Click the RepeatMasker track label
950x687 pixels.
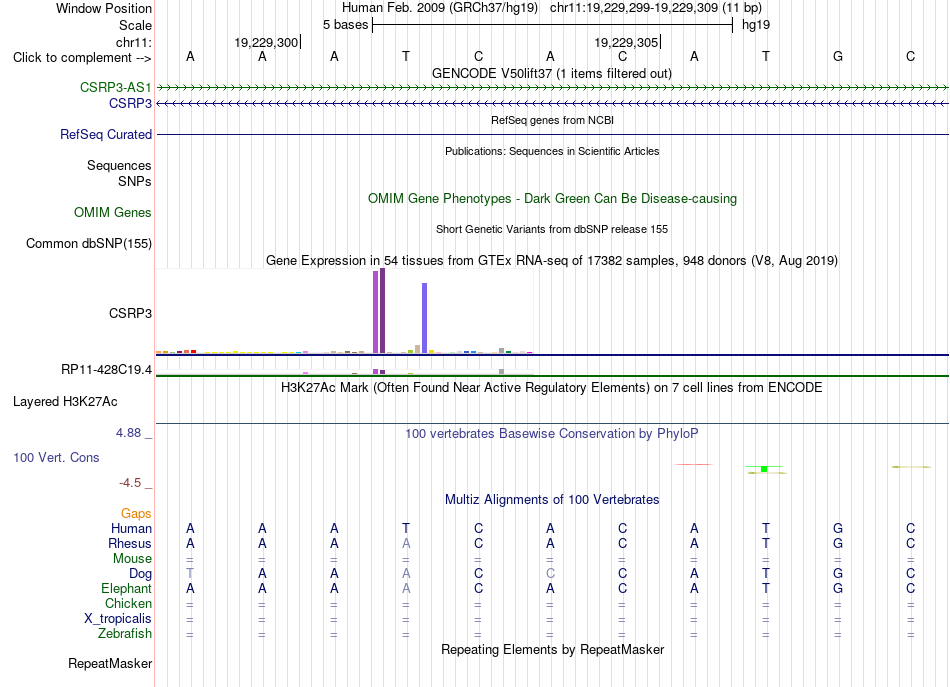pos(110,664)
